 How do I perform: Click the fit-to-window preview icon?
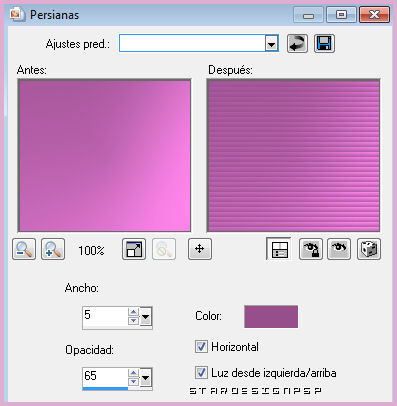(x=134, y=249)
